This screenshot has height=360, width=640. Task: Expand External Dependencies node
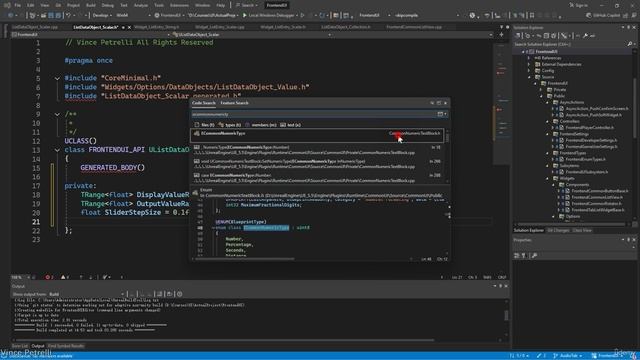529,64
